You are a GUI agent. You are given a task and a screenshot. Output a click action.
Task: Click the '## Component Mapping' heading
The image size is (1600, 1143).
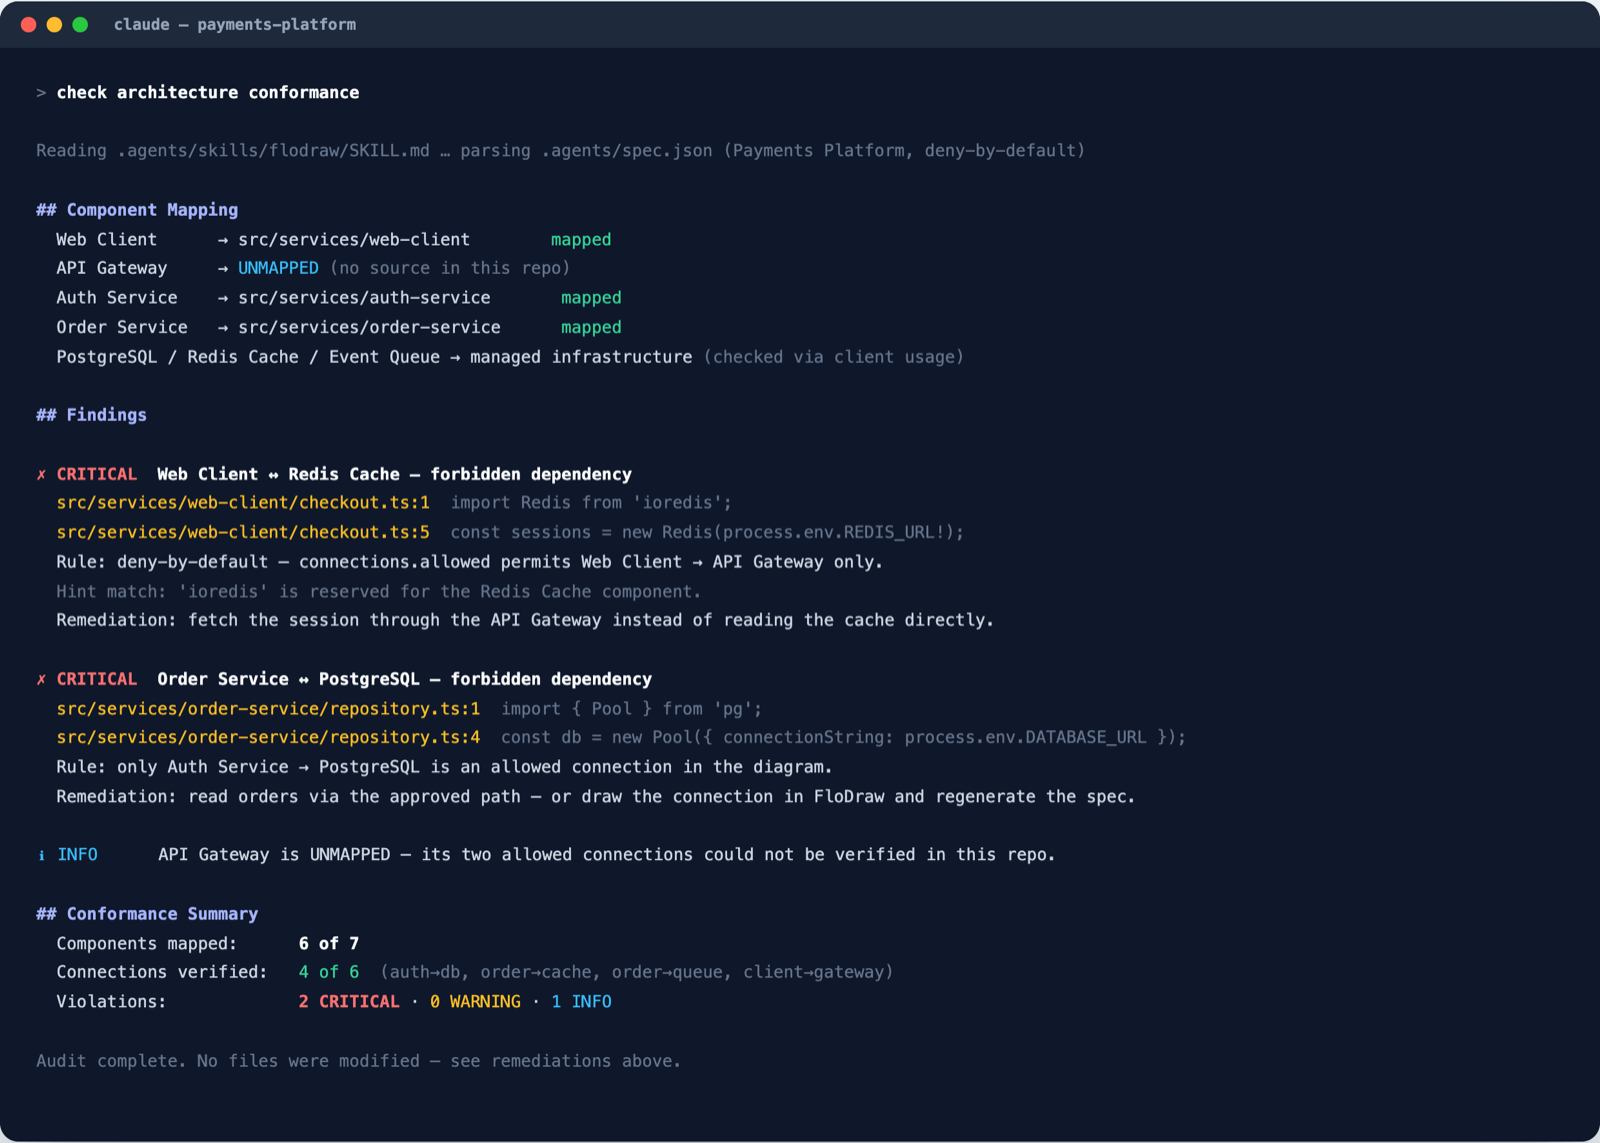coord(137,210)
